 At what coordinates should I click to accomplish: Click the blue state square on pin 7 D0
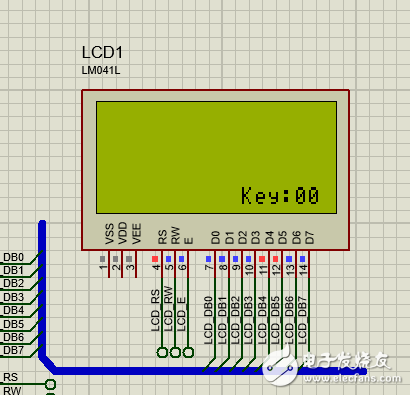click(x=209, y=259)
